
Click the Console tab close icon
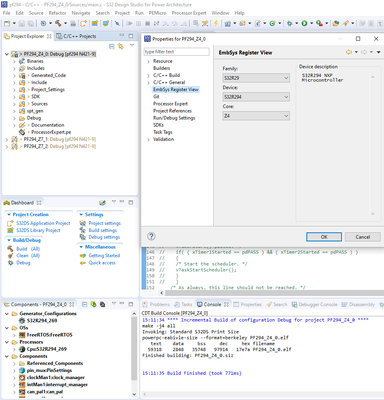pos(226,304)
